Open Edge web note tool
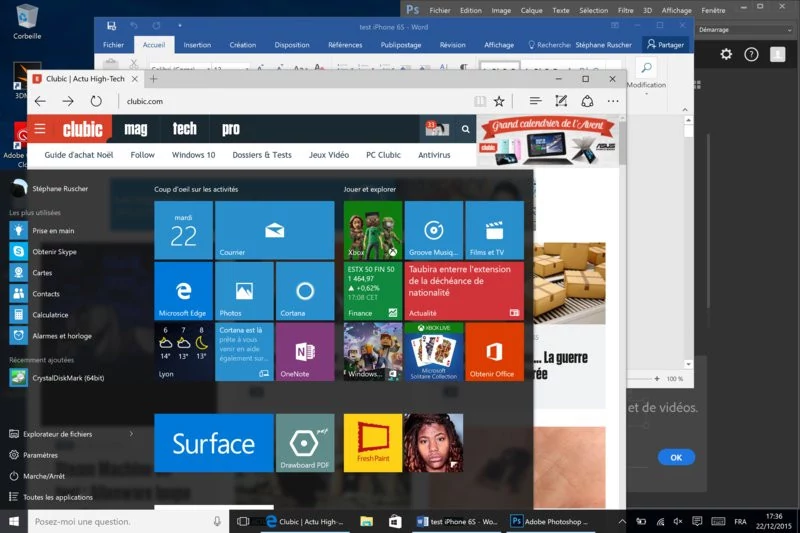 (561, 101)
